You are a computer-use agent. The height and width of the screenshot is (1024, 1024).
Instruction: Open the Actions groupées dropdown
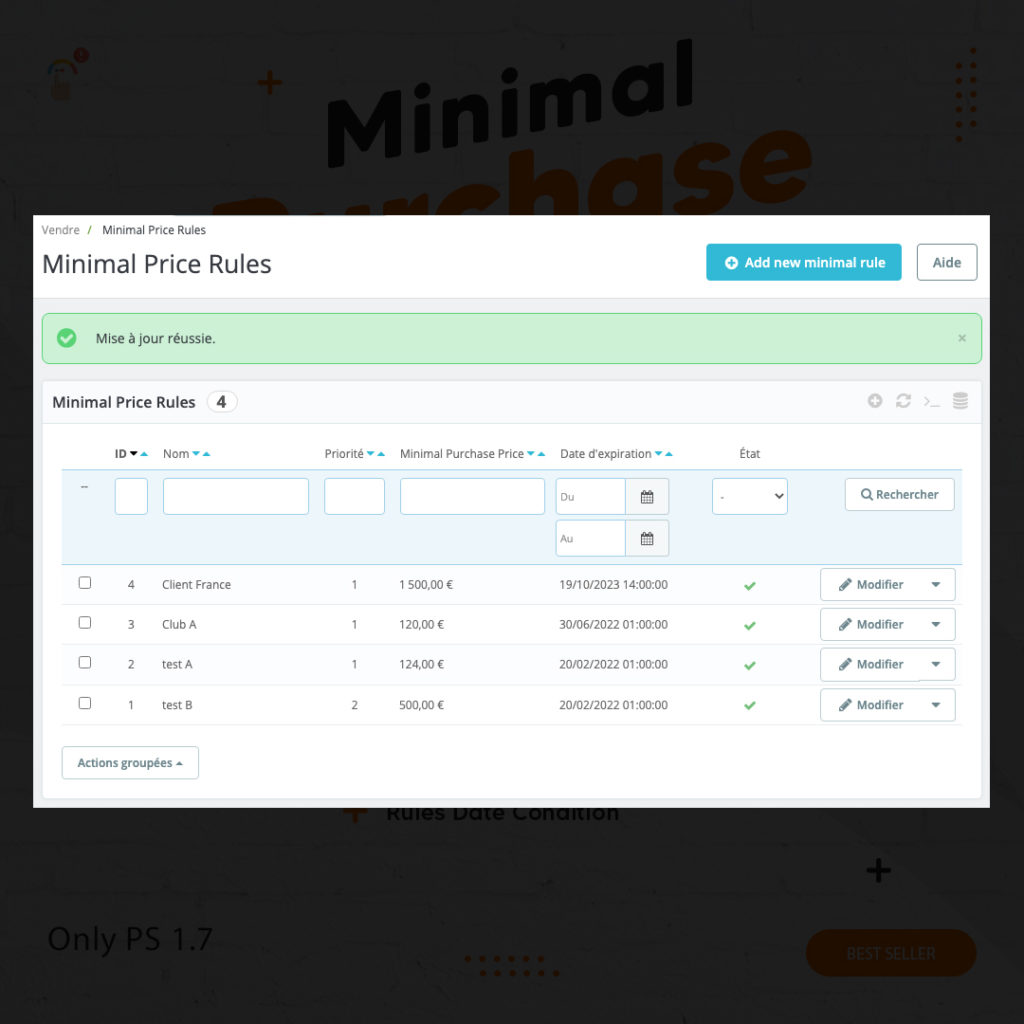pyautogui.click(x=130, y=762)
